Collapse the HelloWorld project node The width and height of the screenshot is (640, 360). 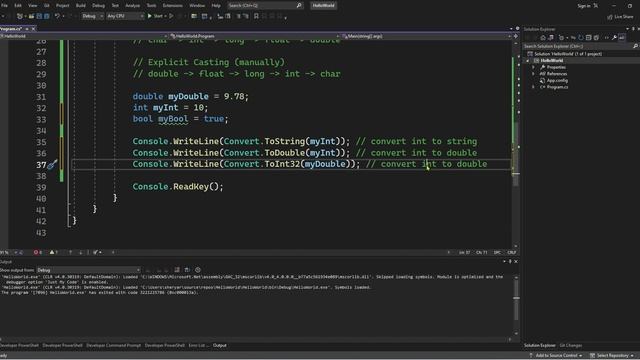coord(528,60)
